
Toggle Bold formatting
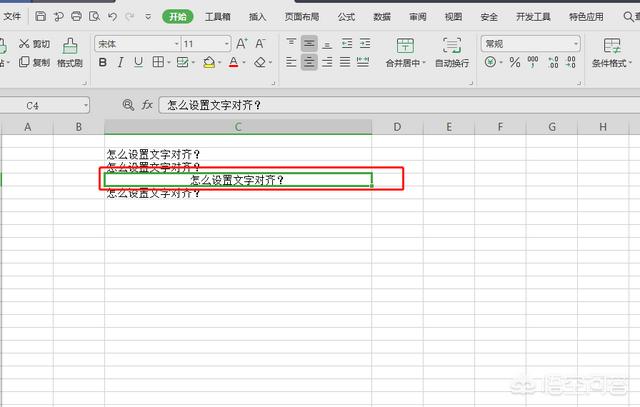coord(102,62)
